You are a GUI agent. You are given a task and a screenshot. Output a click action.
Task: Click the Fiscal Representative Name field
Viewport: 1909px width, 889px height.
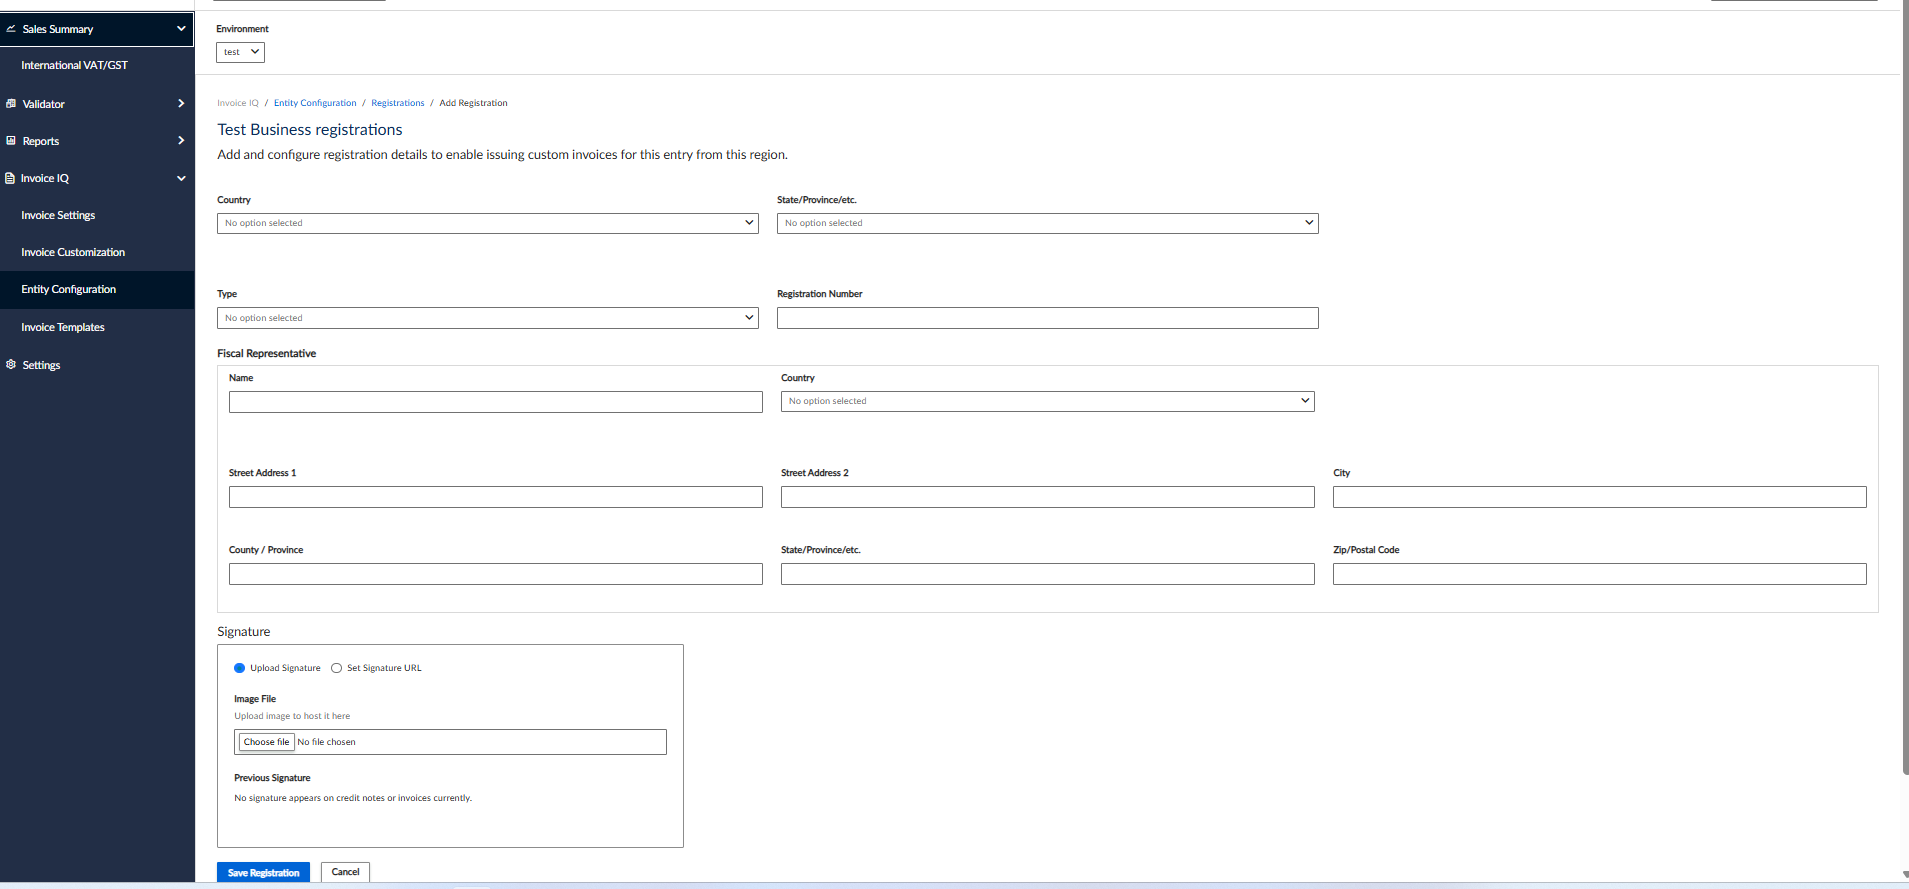tap(495, 402)
